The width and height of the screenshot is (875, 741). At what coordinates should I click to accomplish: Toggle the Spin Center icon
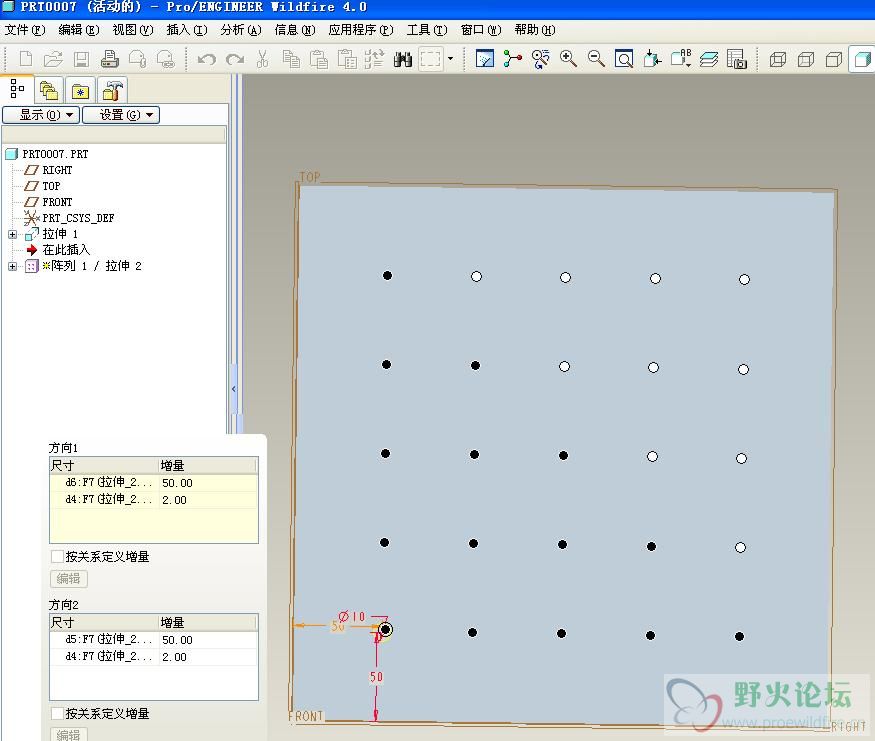point(512,59)
